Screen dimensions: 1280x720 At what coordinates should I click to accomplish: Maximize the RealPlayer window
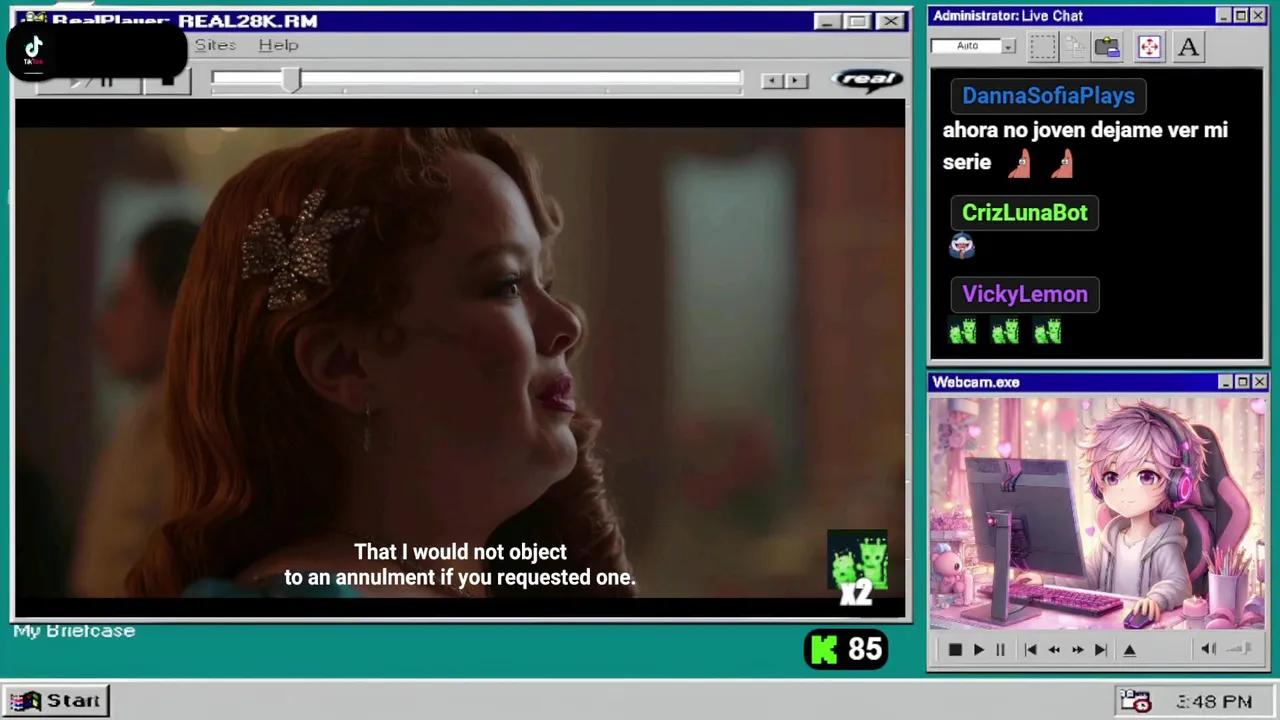tap(857, 21)
